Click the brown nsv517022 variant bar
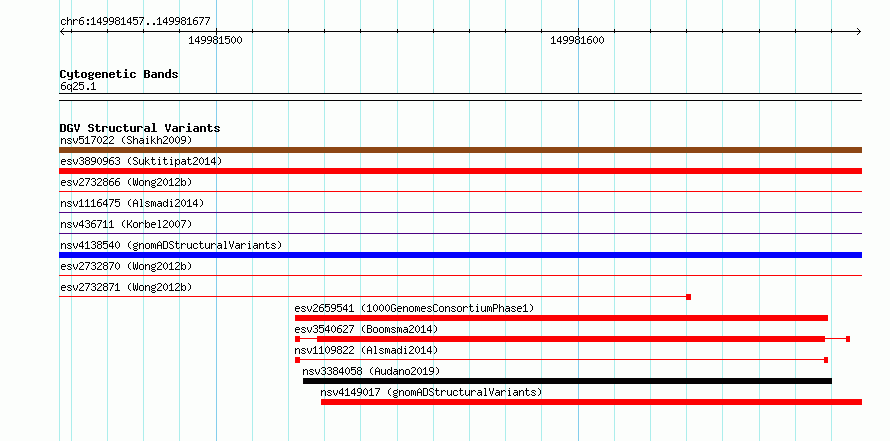 460,150
